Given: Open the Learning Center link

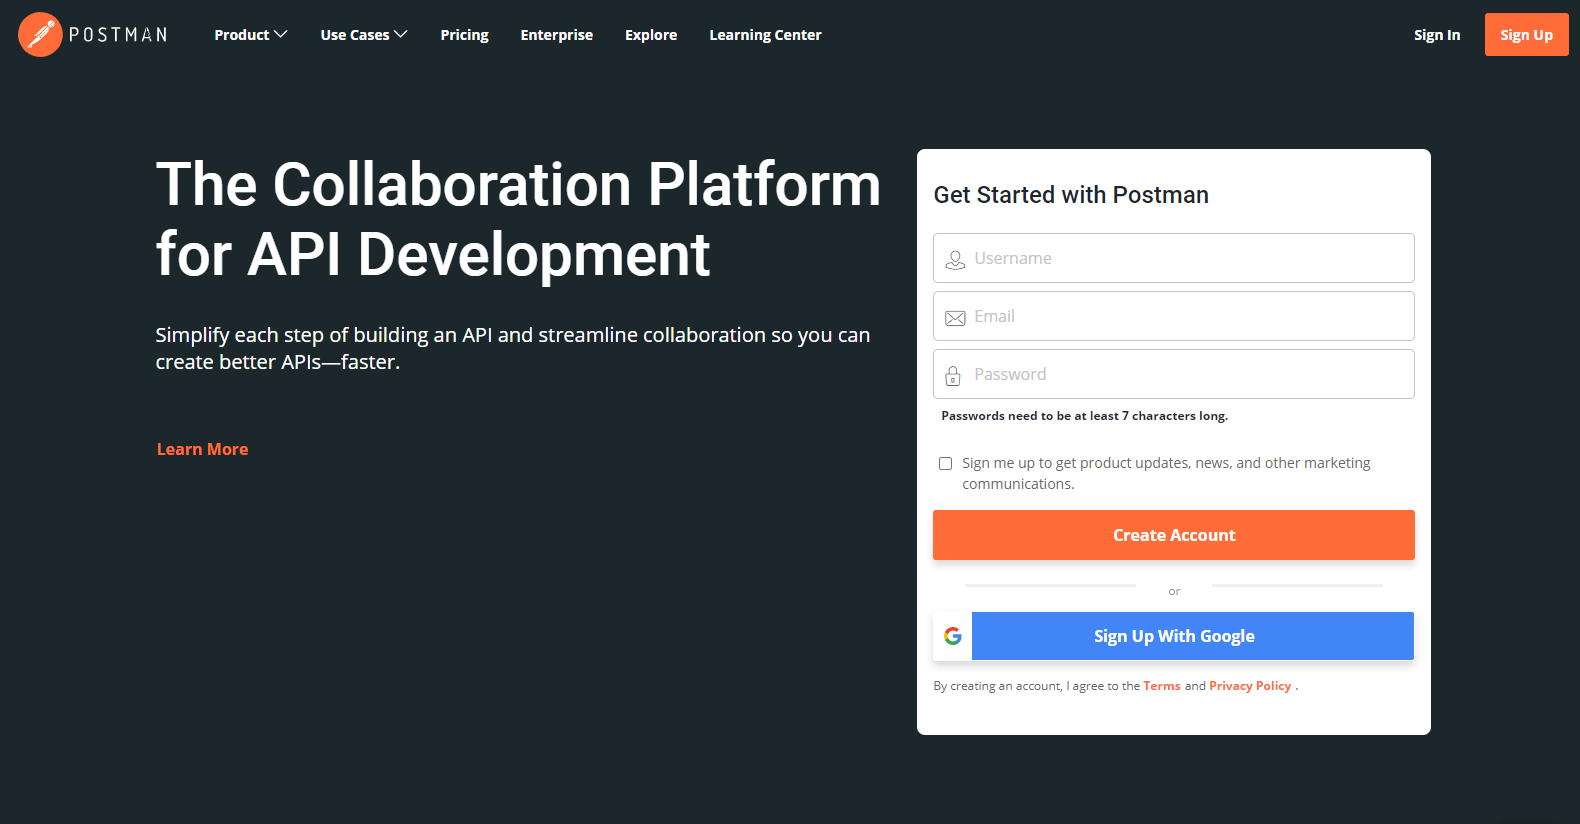Looking at the screenshot, I should click(765, 35).
